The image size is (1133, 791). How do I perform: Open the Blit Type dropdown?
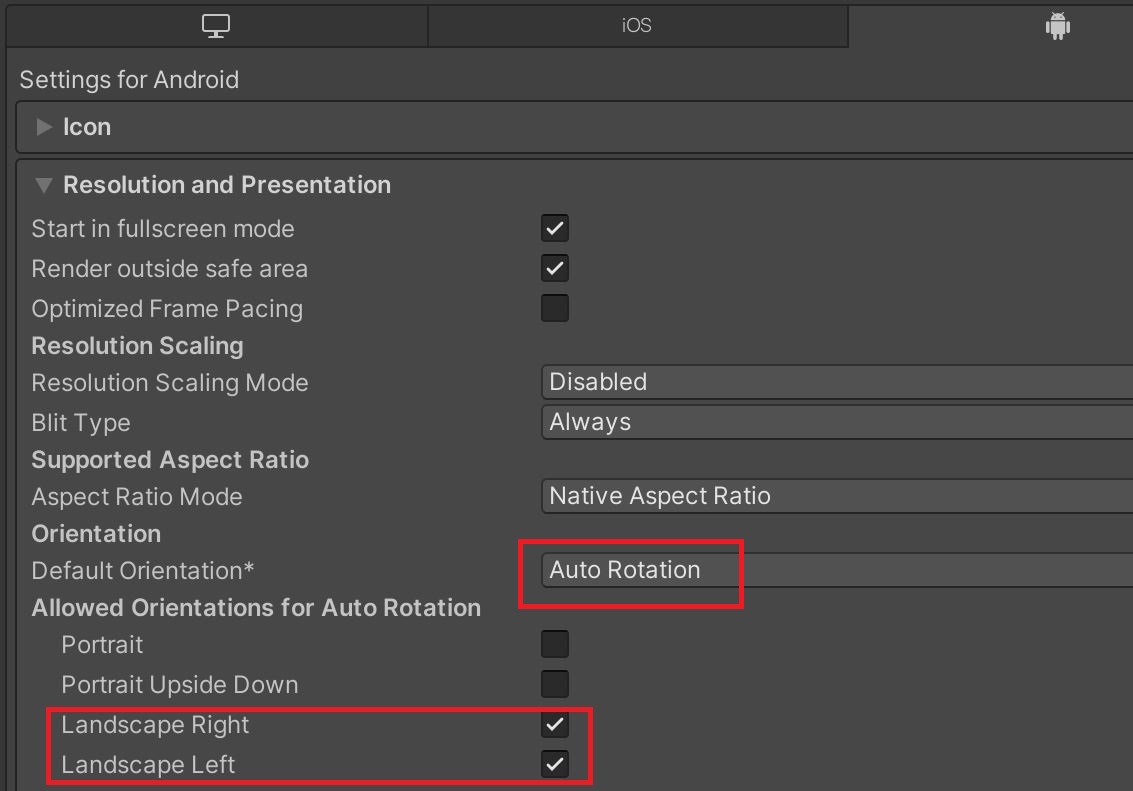837,422
